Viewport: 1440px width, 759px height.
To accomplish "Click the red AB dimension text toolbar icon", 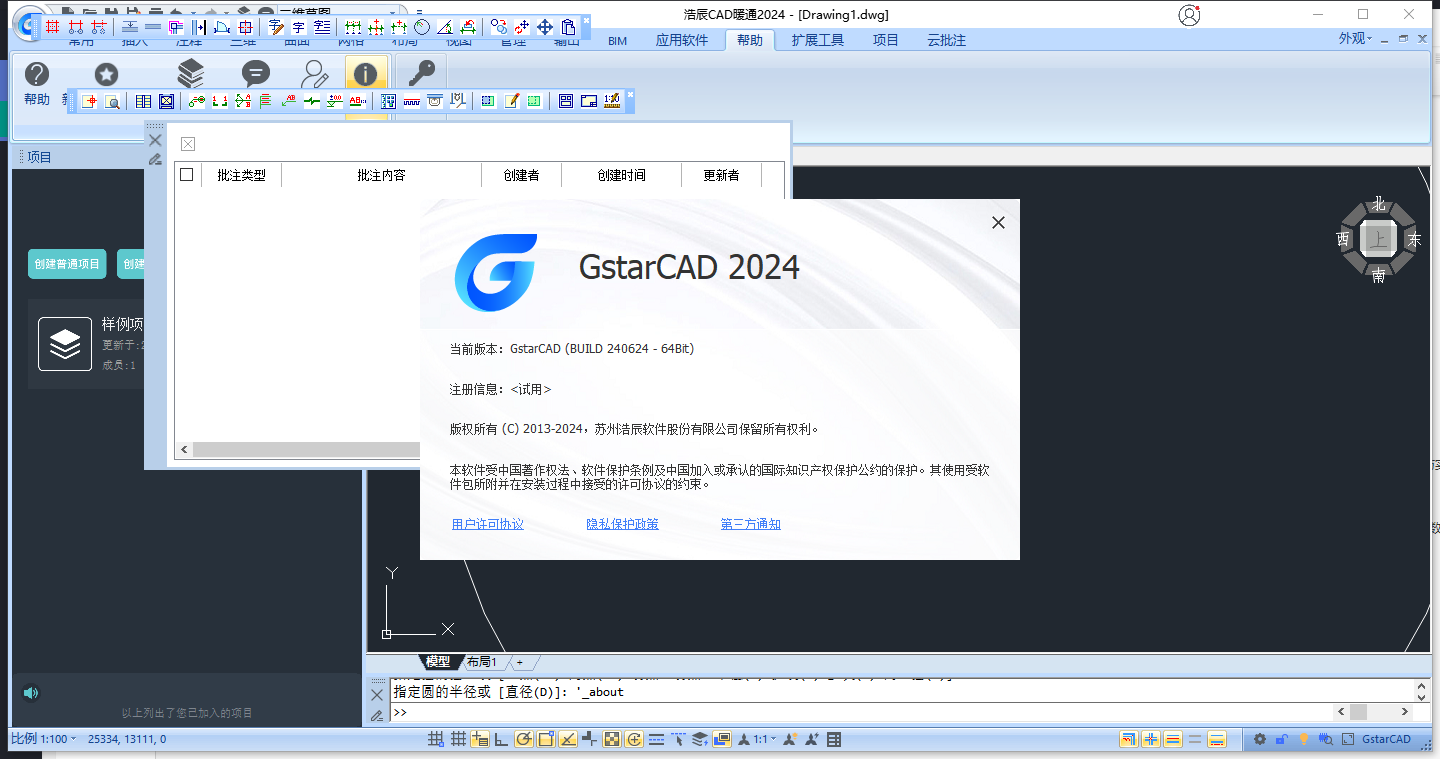I will coord(357,101).
